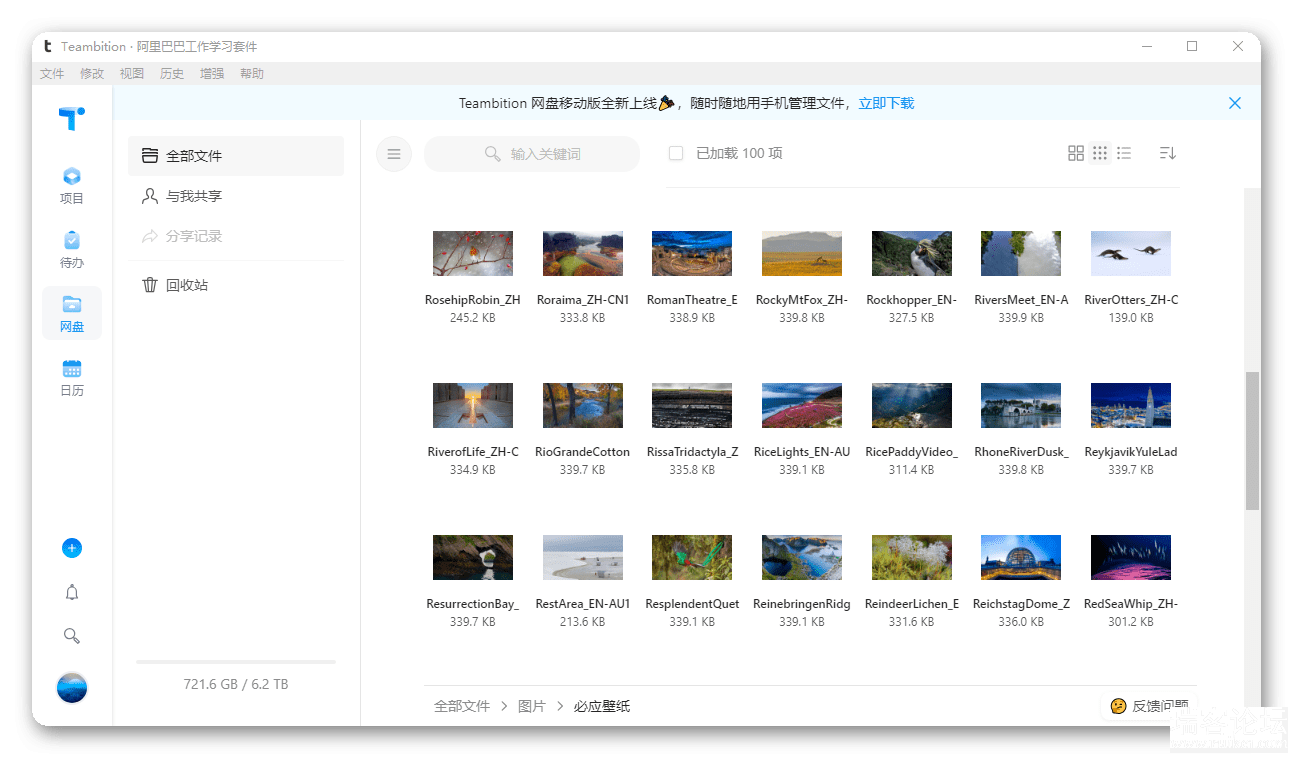The image size is (1293, 758).
Task: Open the sort order options icon
Action: (x=1167, y=153)
